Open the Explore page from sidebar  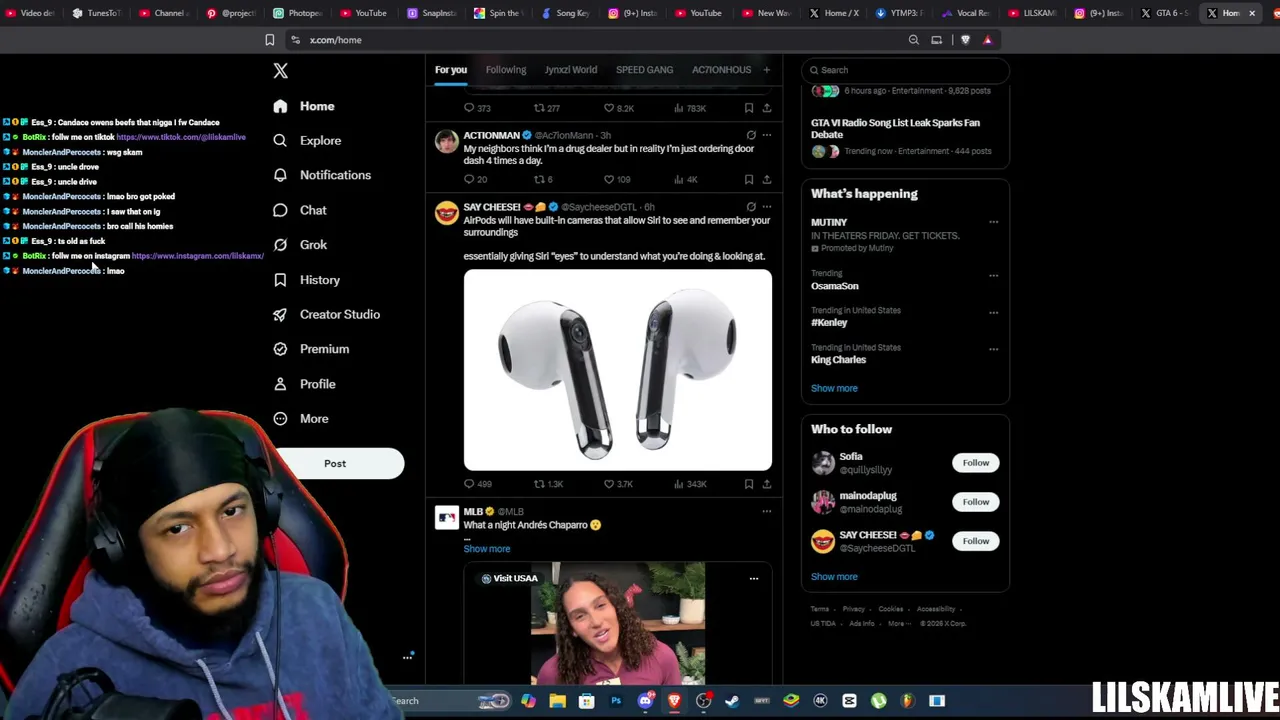pyautogui.click(x=308, y=140)
